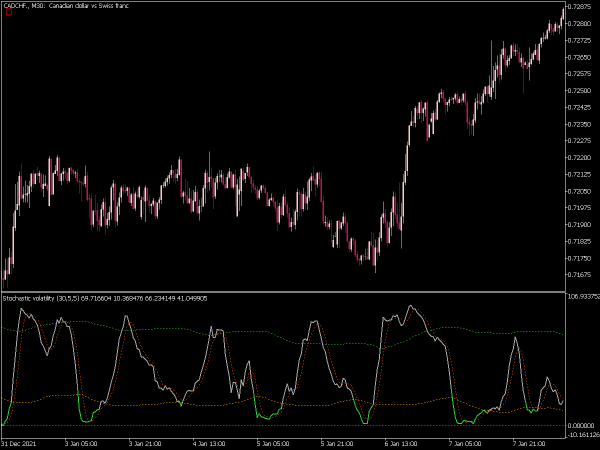
Task: Click the 0.72725 price label
Action: (x=579, y=40)
